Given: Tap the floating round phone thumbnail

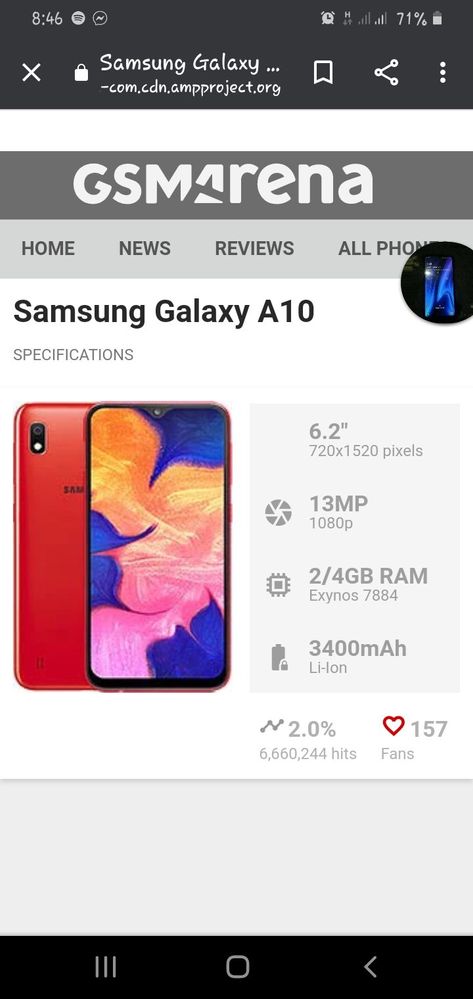Looking at the screenshot, I should (x=439, y=283).
